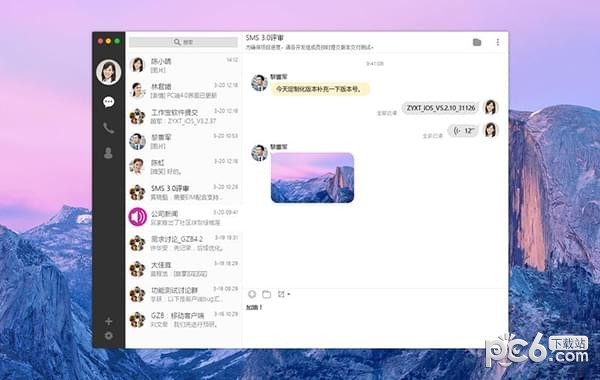This screenshot has width=600, height=380.
Task: Click the ZYXT_IOS_V5.2.10_31126 message bubble
Action: [x=440, y=108]
